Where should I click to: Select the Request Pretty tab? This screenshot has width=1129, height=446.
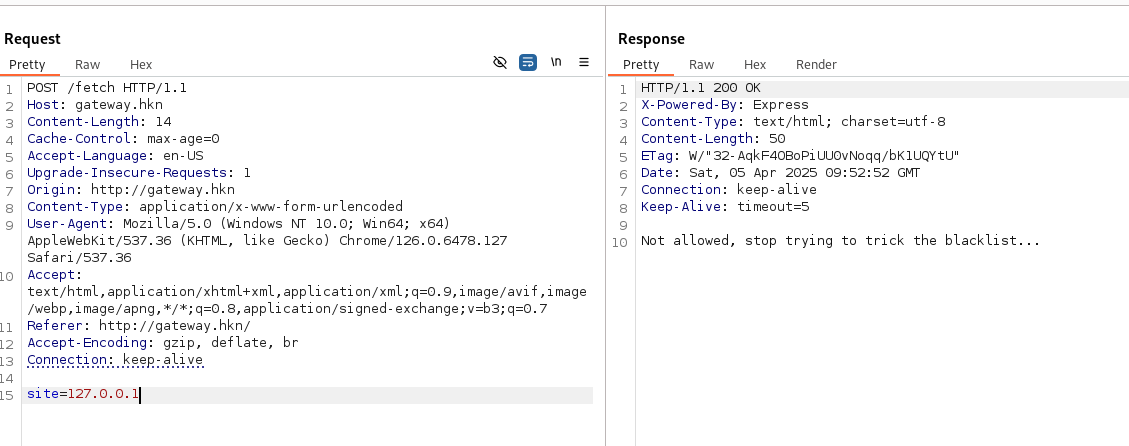tap(28, 64)
